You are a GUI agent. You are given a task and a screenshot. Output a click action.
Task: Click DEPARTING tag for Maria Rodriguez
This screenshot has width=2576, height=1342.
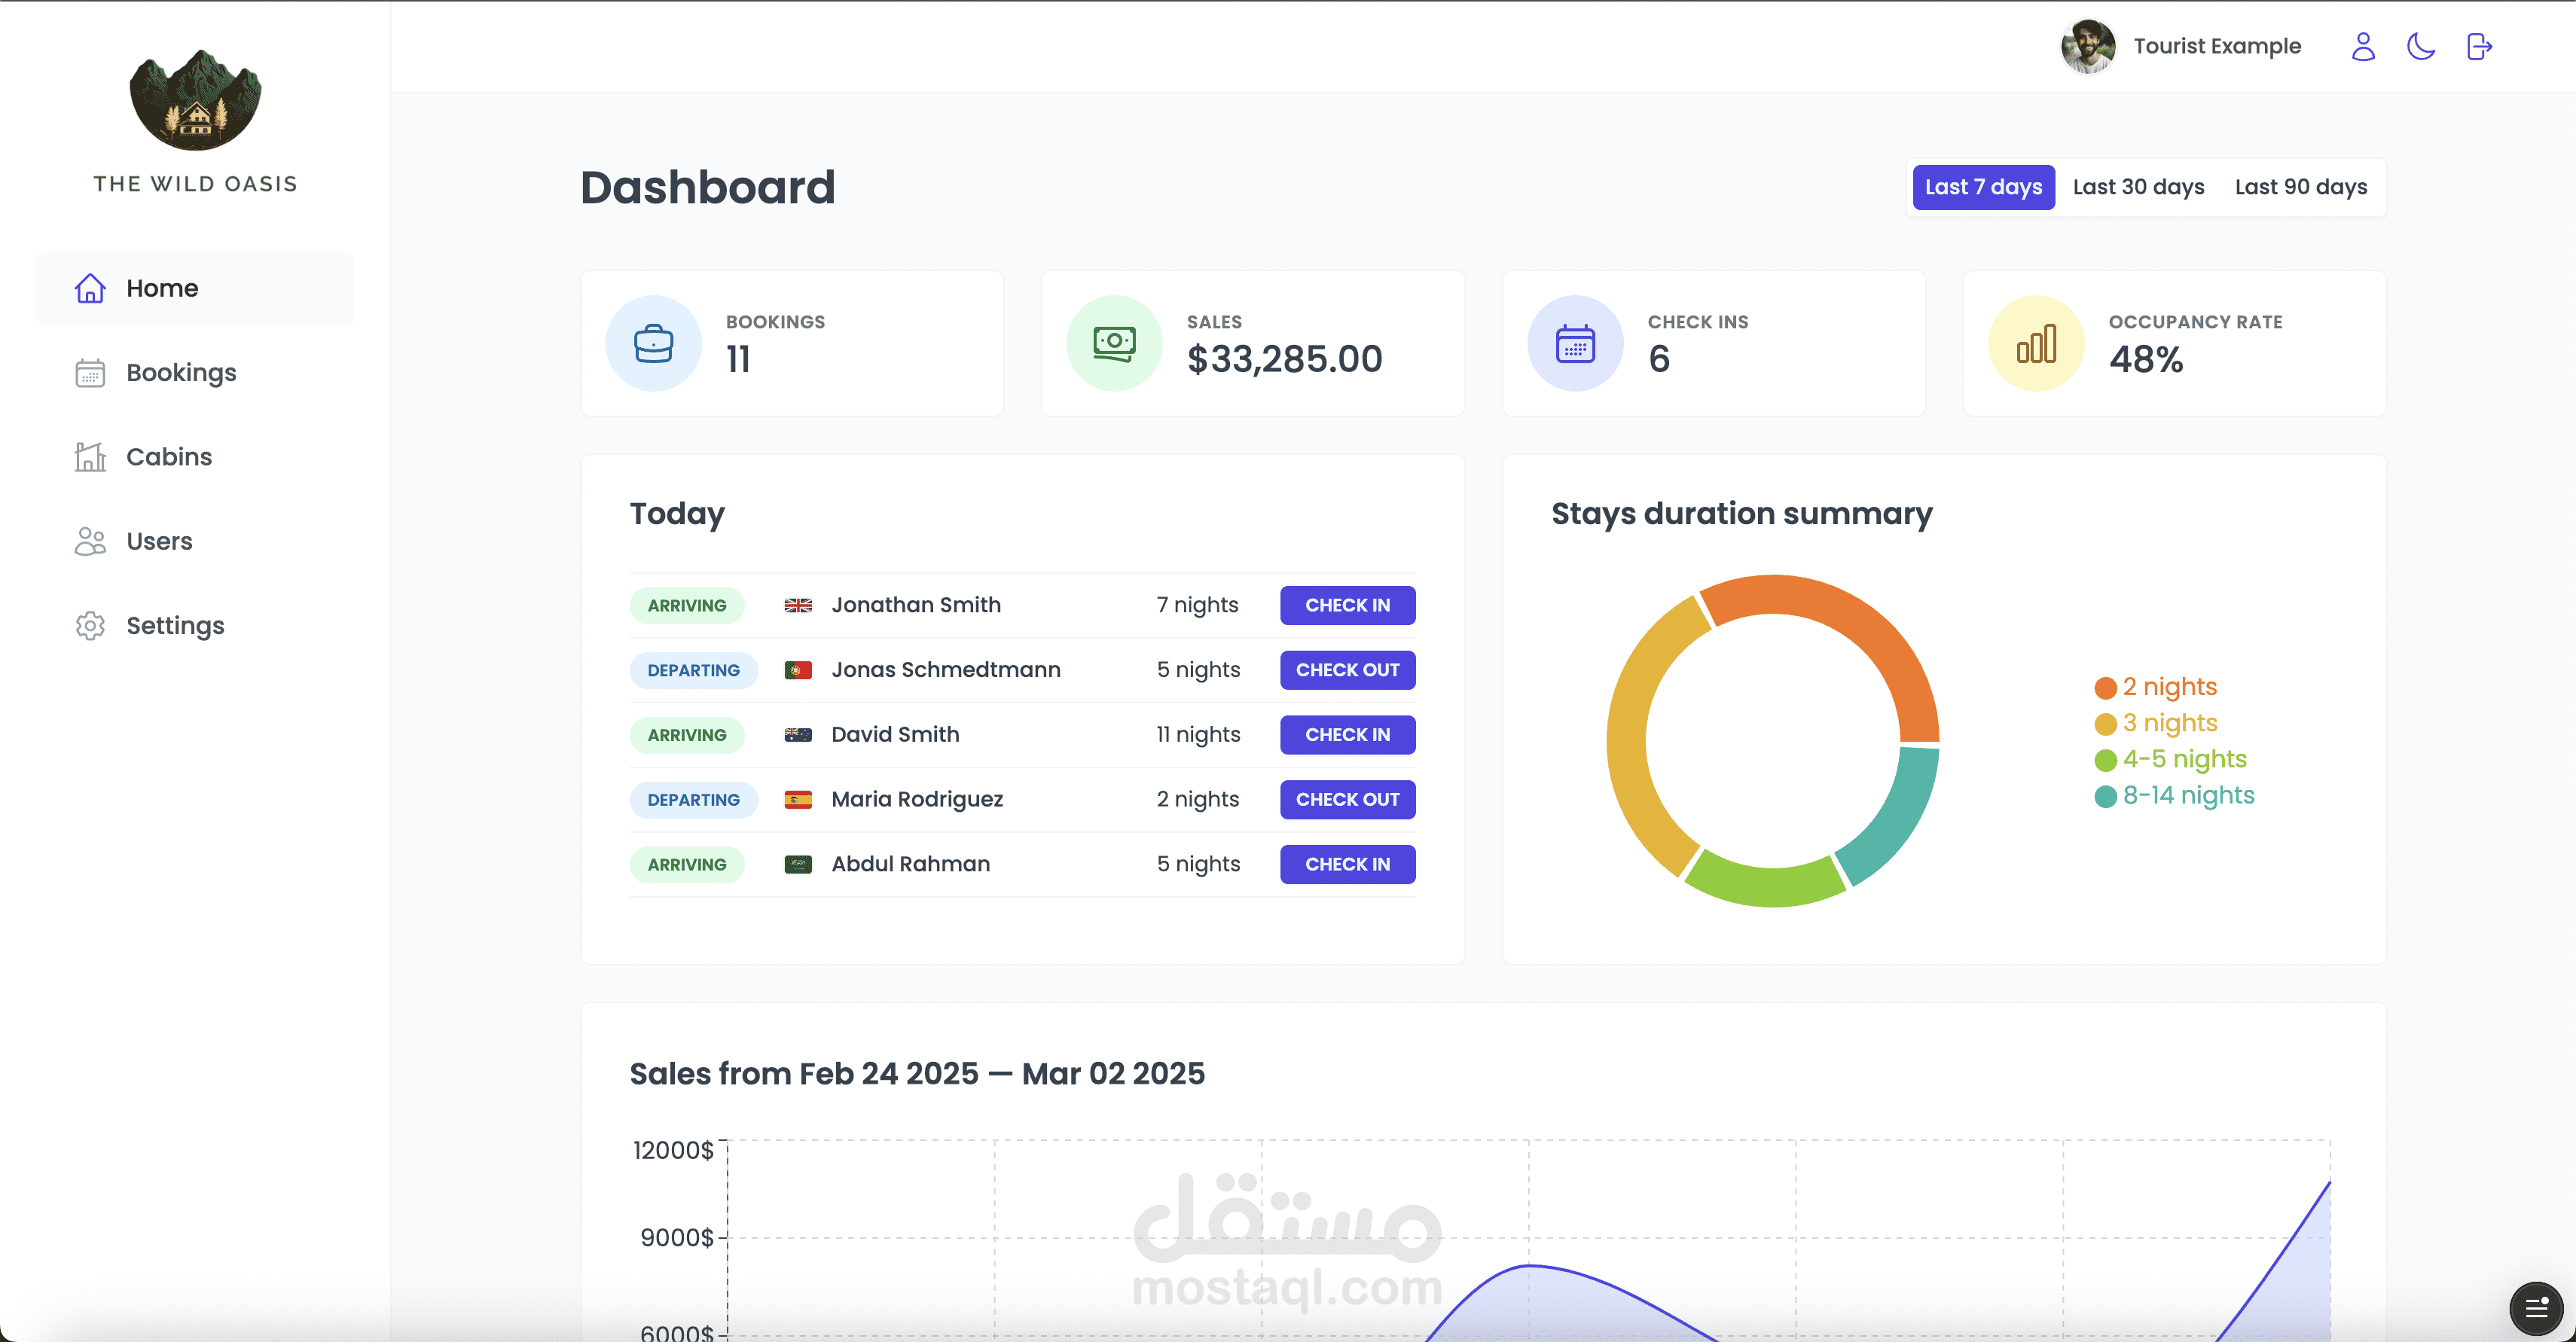tap(693, 799)
